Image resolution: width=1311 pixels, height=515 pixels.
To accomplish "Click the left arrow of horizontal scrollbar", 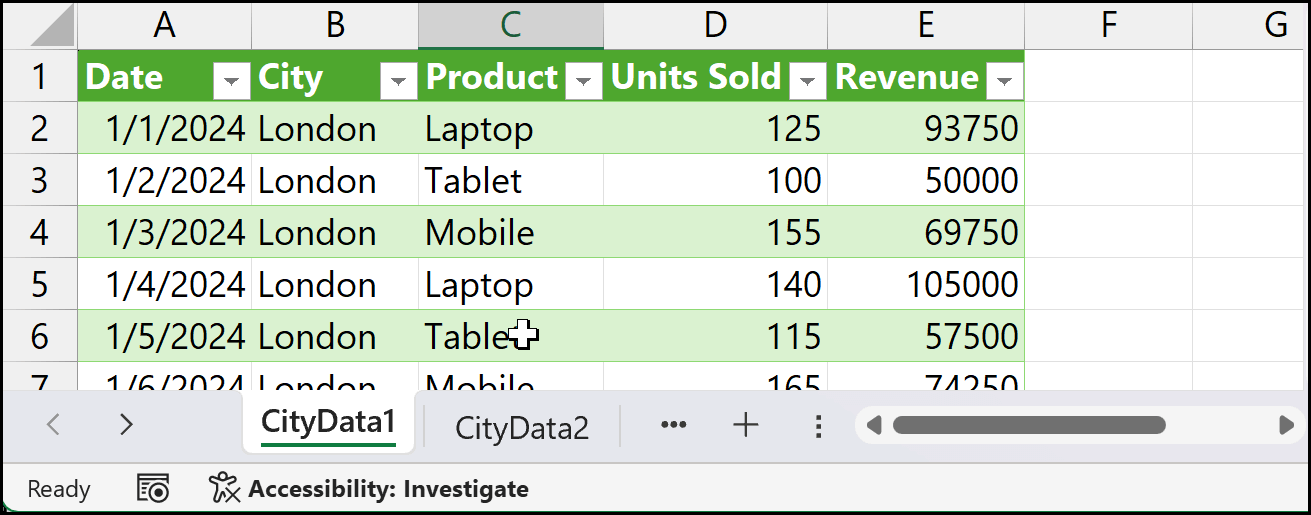I will (874, 426).
